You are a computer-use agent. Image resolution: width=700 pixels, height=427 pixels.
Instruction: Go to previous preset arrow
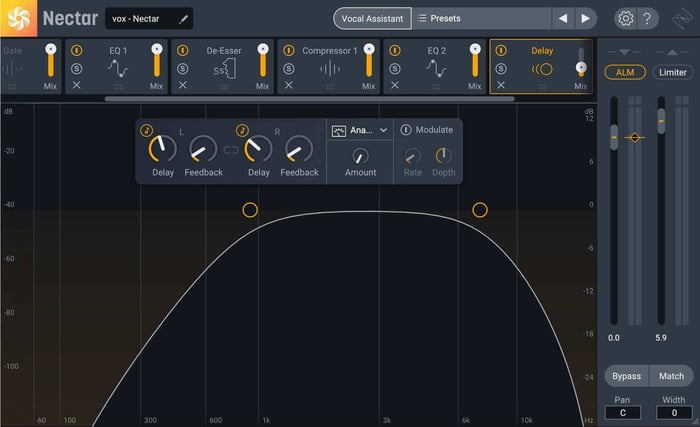562,18
